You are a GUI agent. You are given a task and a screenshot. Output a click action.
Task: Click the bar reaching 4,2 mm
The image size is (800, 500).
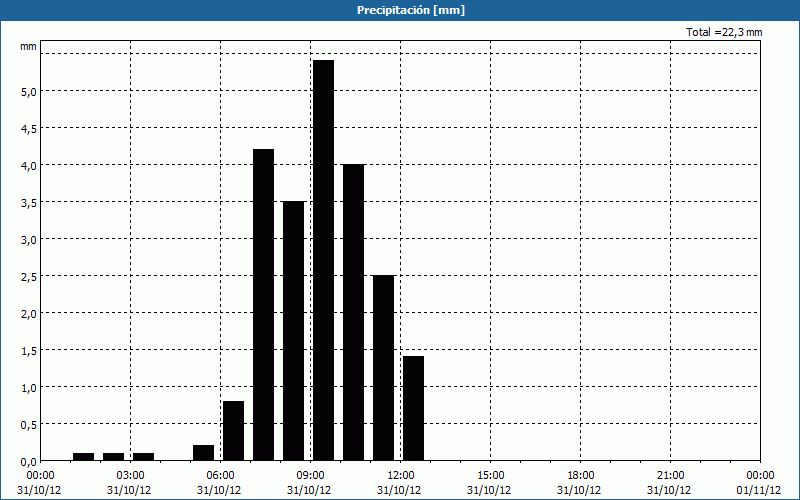pyautogui.click(x=264, y=305)
